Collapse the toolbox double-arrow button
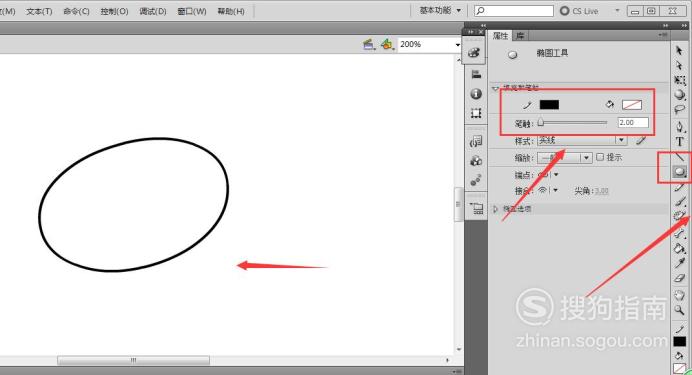The height and width of the screenshot is (375, 692). pyautogui.click(x=684, y=26)
